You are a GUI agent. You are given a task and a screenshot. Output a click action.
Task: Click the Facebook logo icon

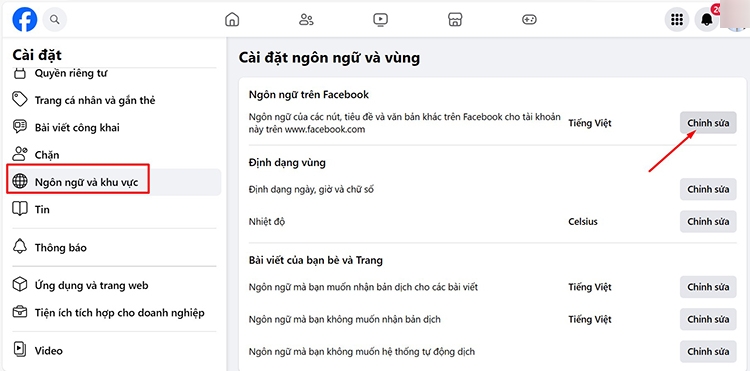point(25,20)
